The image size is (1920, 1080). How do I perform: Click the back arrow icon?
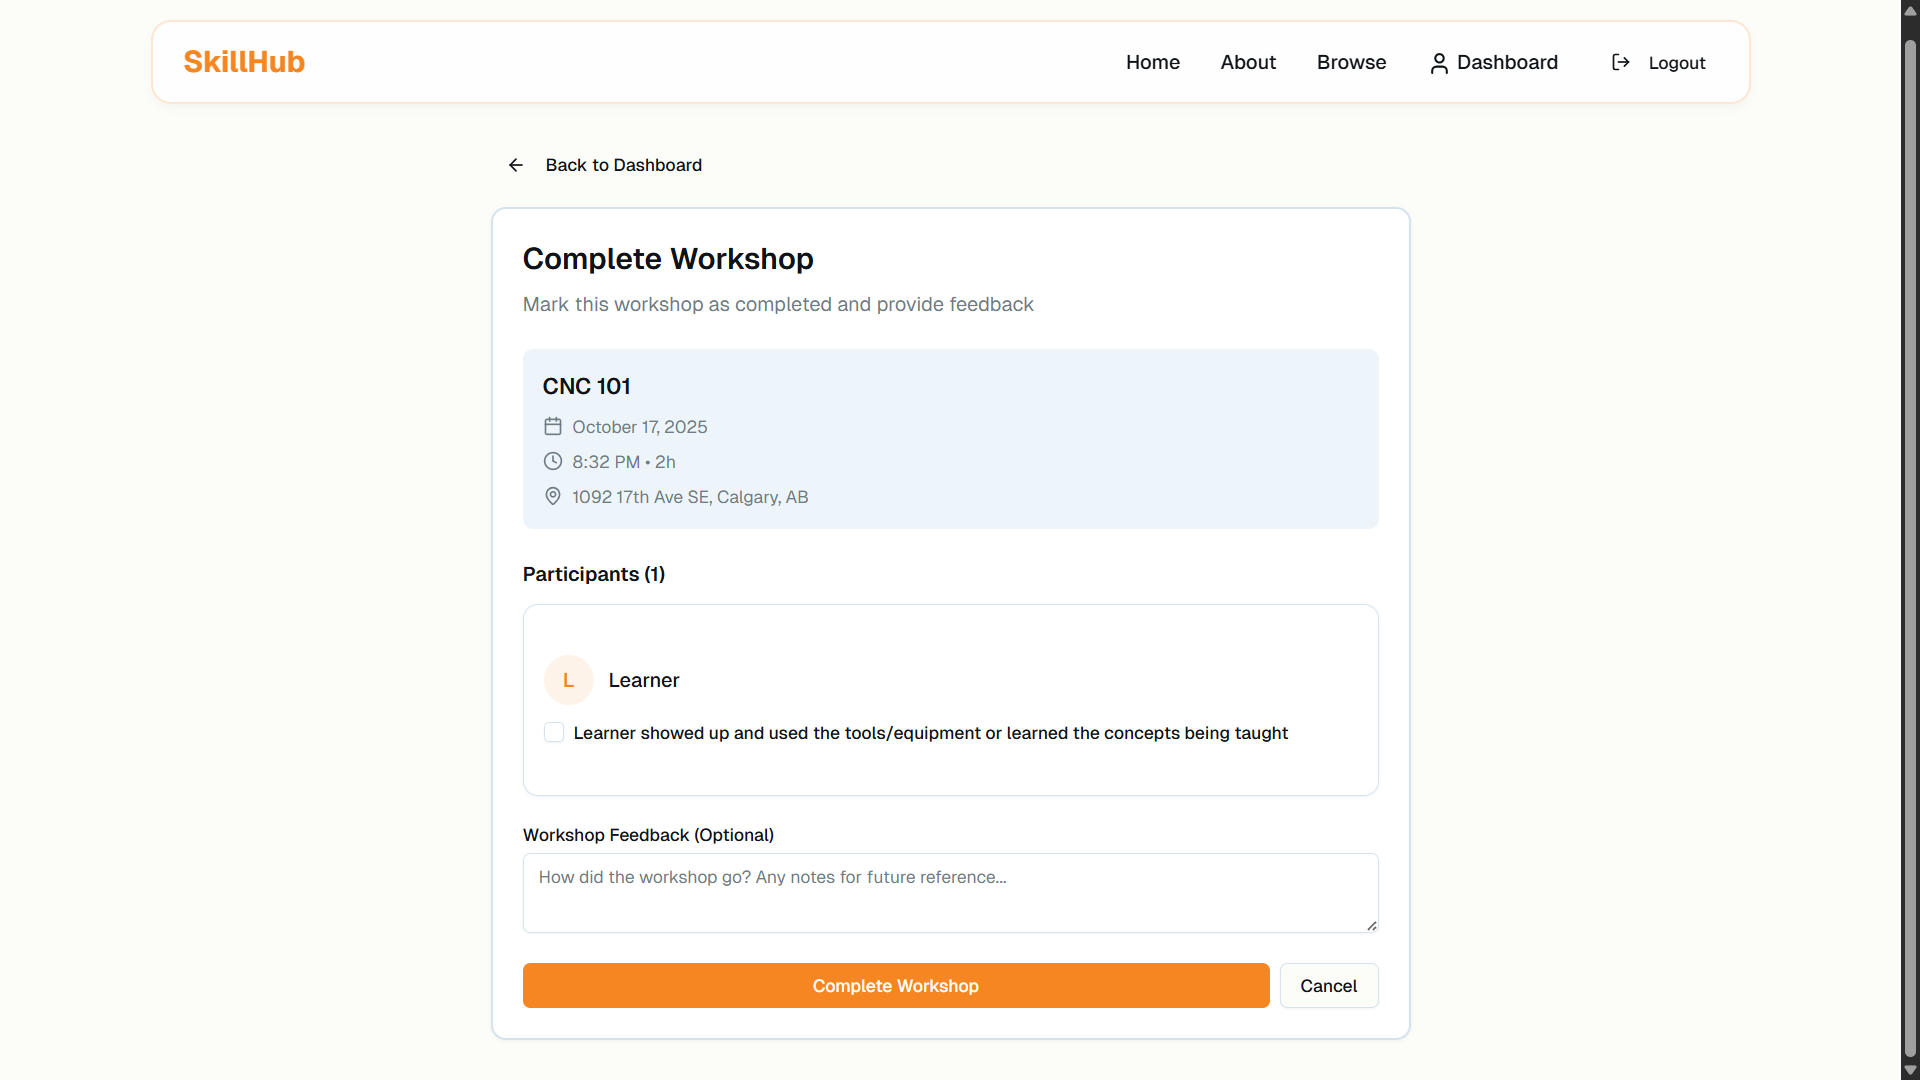[516, 165]
